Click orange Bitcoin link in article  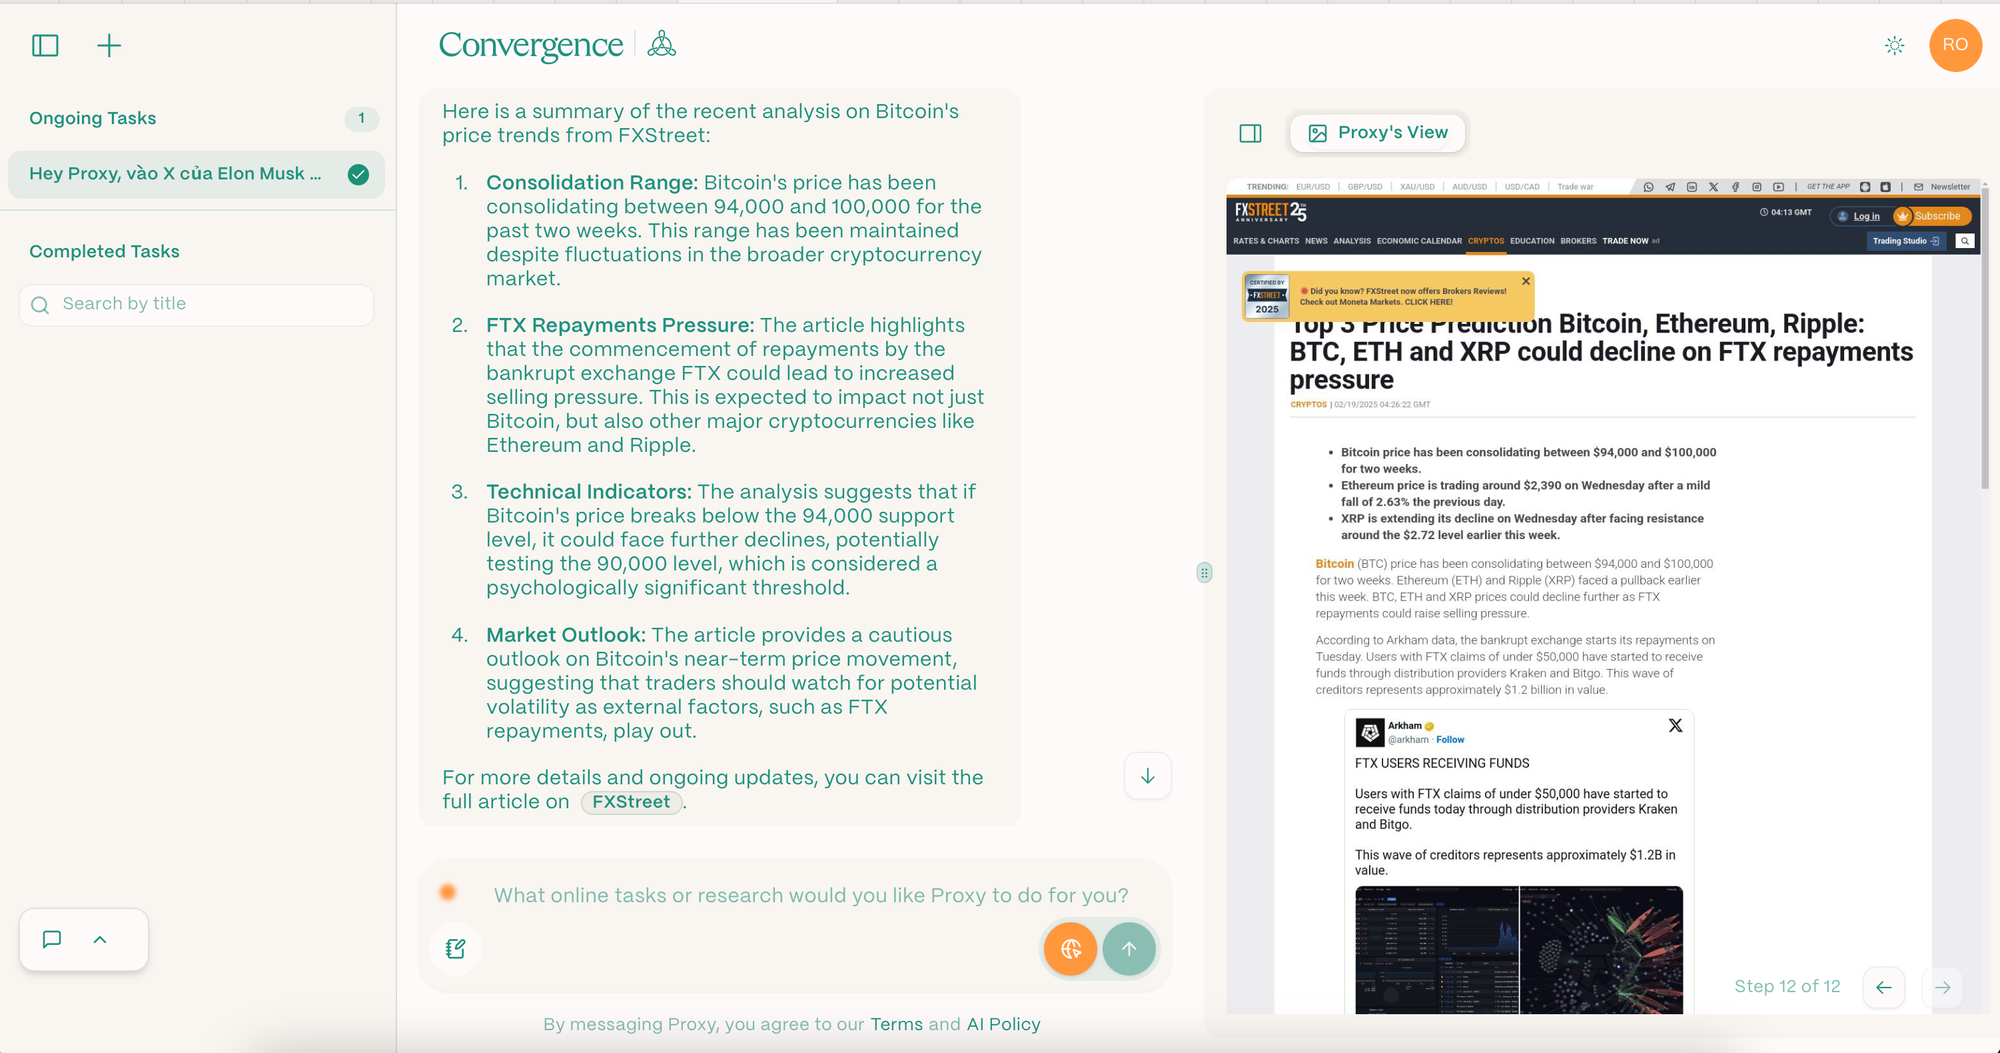(x=1334, y=564)
